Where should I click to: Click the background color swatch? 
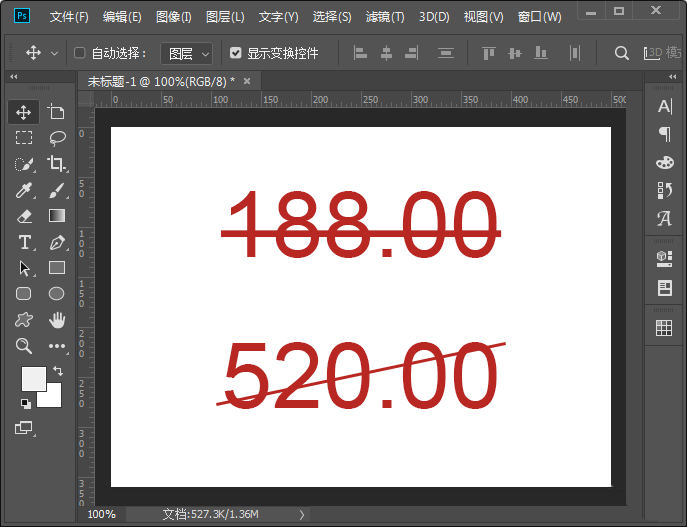pos(53,397)
